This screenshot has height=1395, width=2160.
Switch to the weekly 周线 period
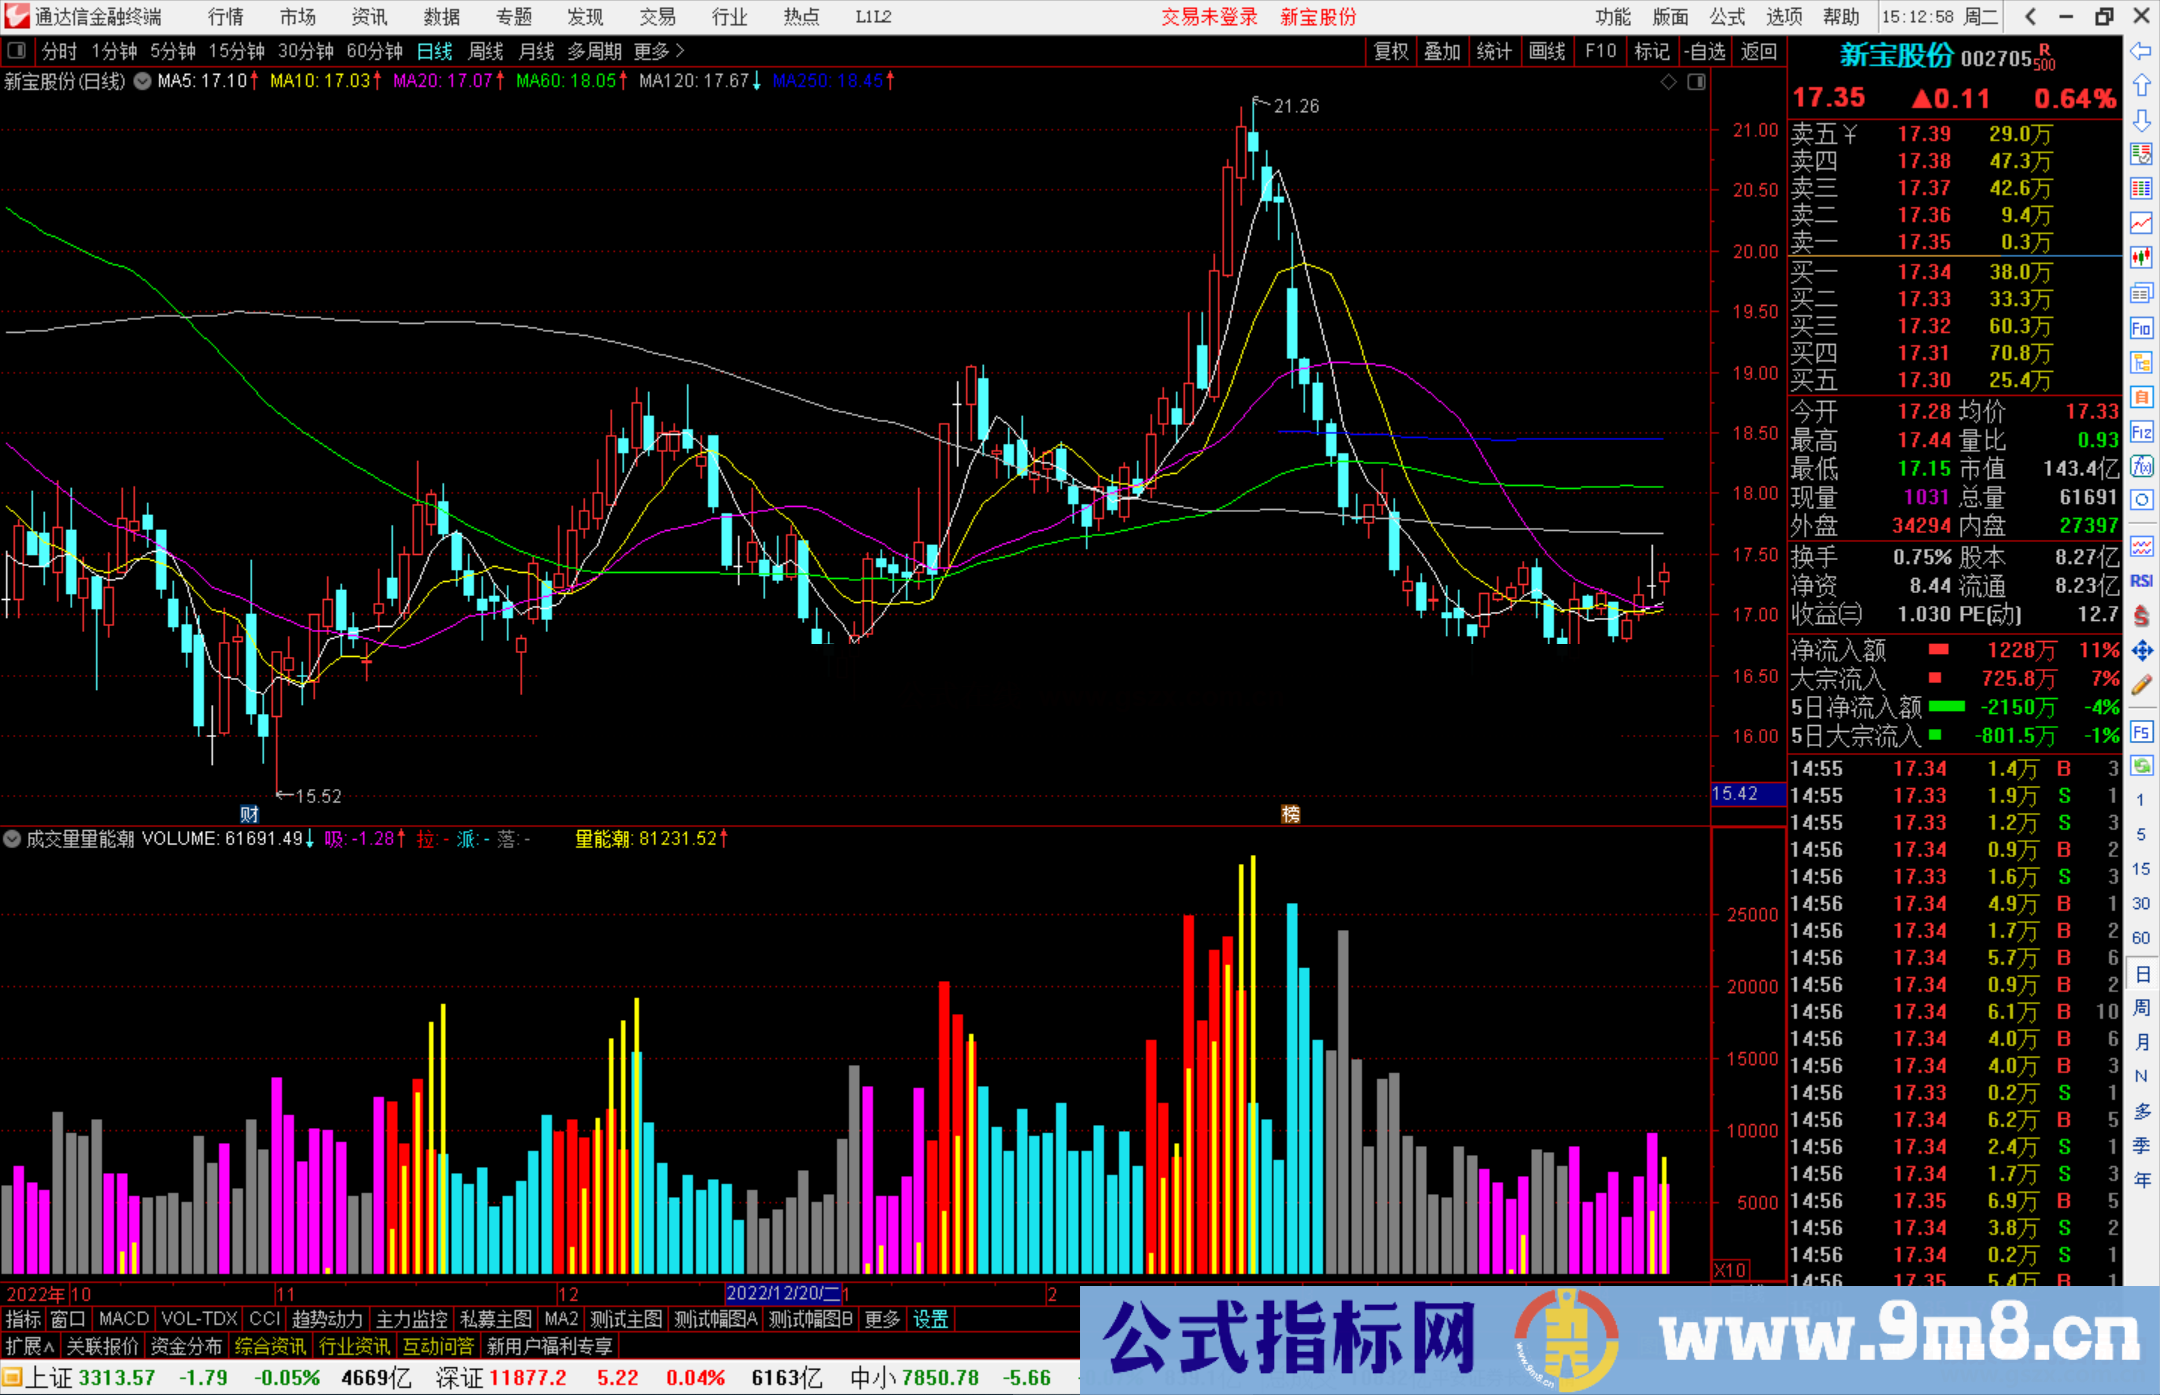486,51
